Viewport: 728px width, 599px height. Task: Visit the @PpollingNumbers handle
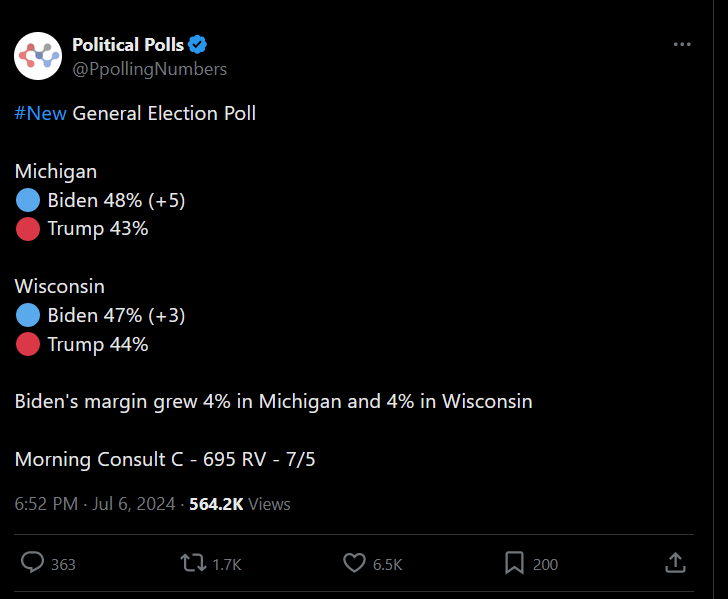(x=150, y=69)
